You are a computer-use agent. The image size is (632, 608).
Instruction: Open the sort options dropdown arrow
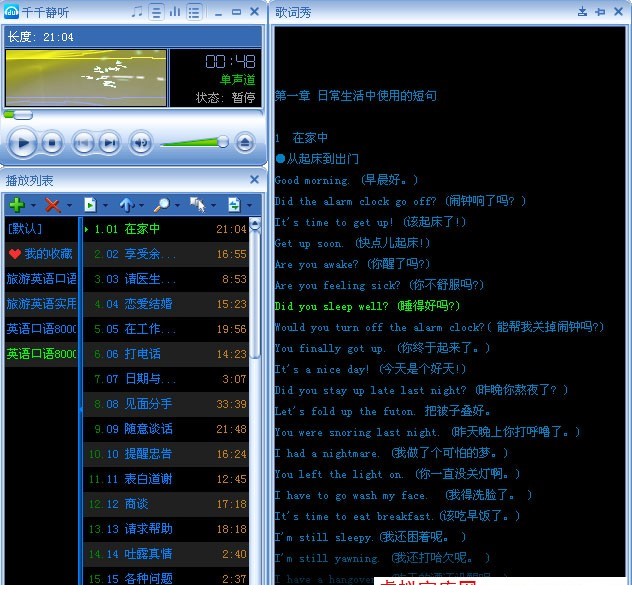(x=141, y=206)
